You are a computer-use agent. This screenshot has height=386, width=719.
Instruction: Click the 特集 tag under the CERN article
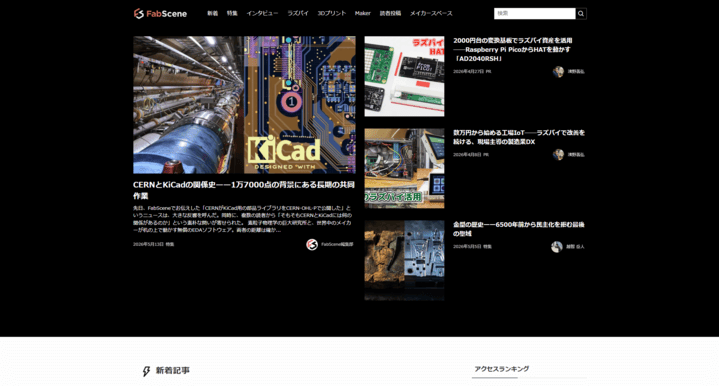(170, 244)
